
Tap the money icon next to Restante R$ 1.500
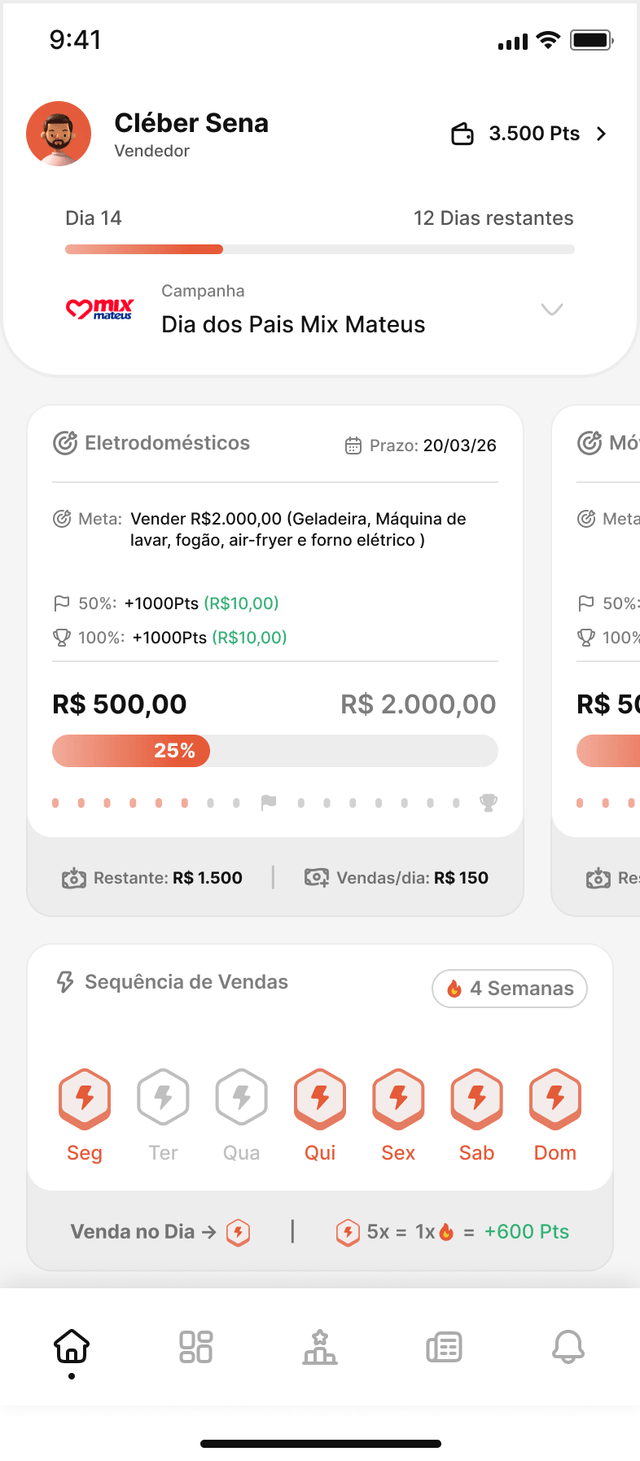click(x=74, y=877)
